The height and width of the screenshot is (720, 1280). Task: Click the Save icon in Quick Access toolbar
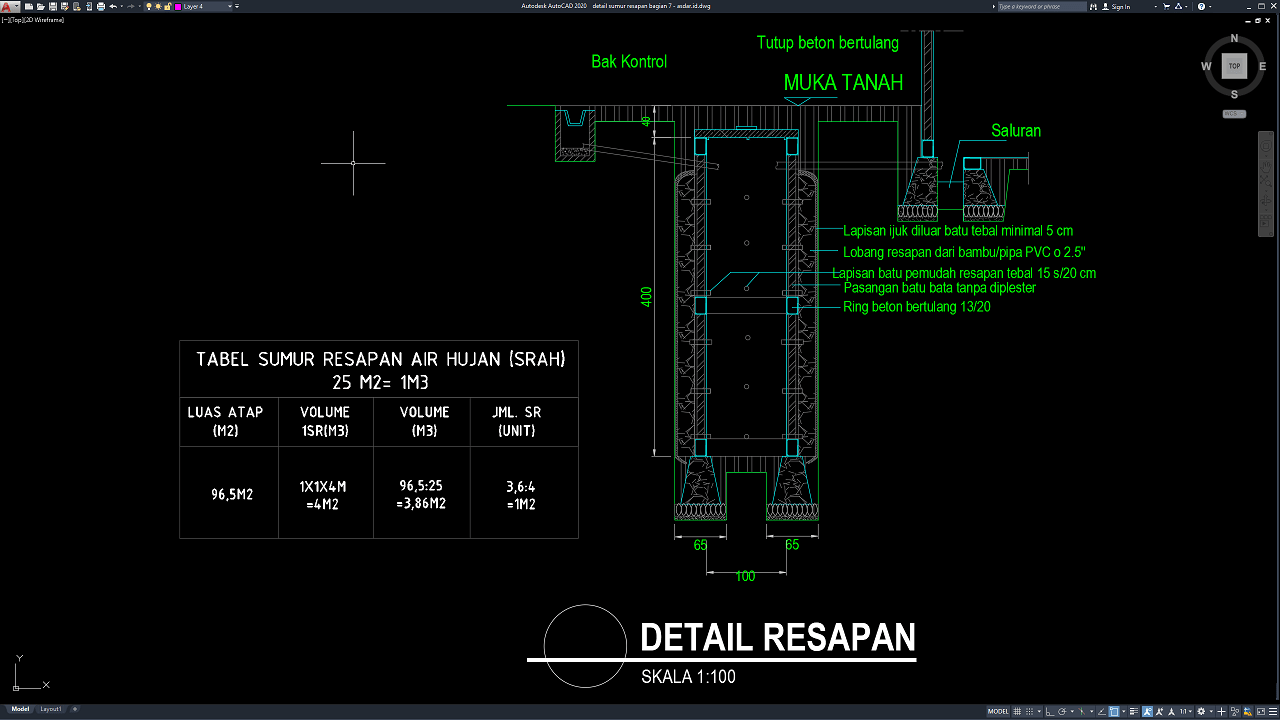pyautogui.click(x=52, y=6)
